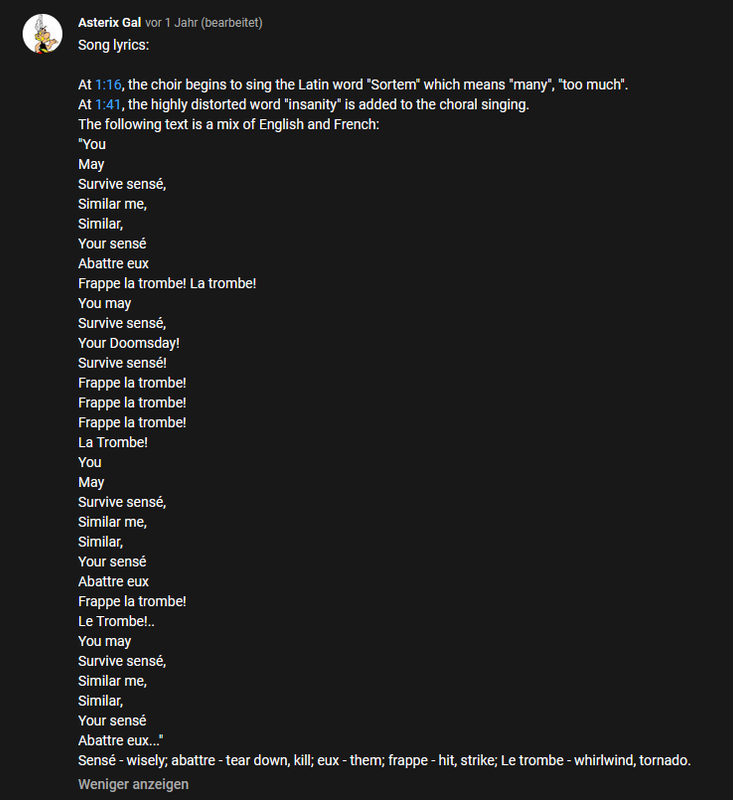Click the 'Survive sensé!' line with exclamation mark
This screenshot has height=800, width=733.
[x=122, y=363]
